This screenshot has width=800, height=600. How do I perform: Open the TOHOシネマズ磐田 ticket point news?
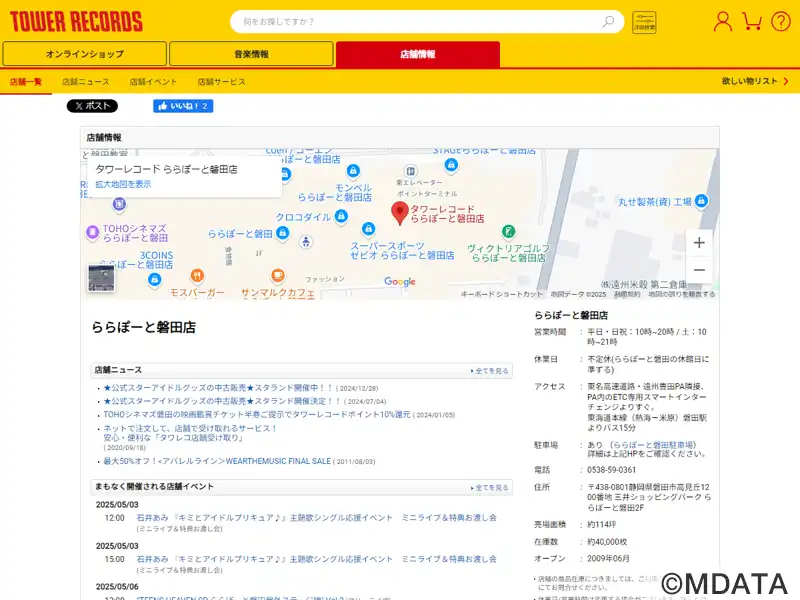point(257,414)
